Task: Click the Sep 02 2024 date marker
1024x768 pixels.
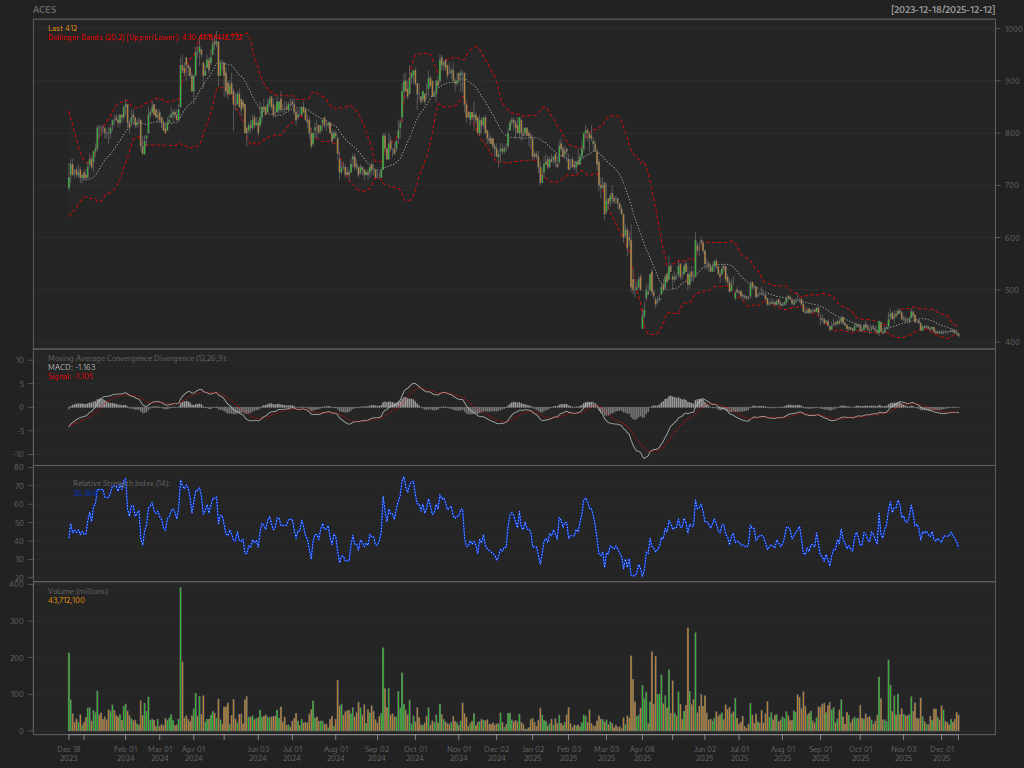Action: tap(377, 754)
